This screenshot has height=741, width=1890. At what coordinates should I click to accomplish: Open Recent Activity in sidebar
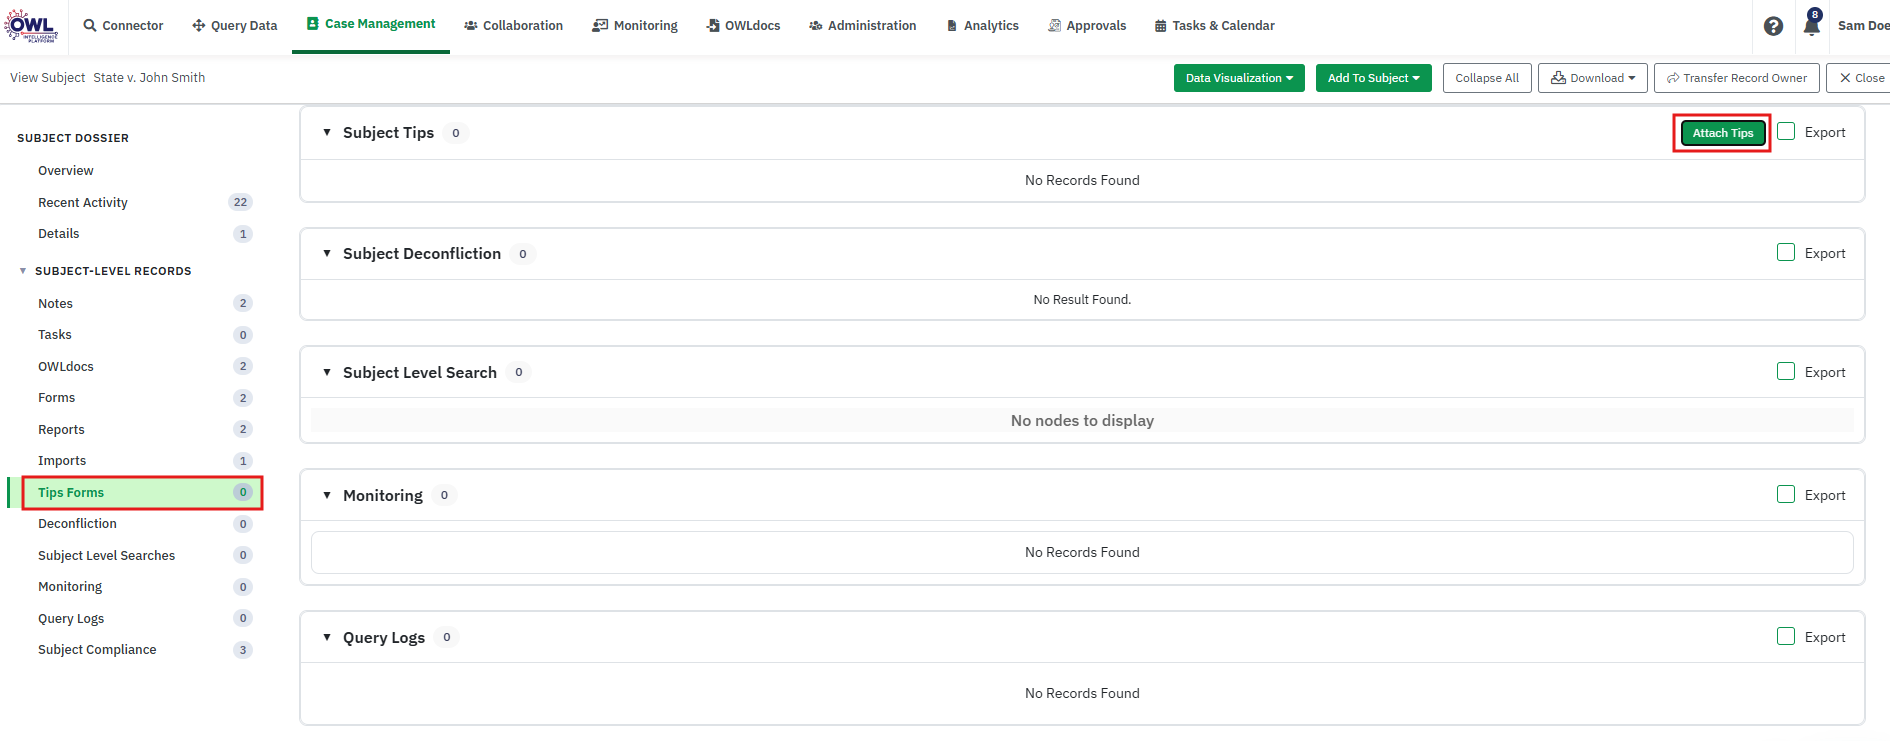point(83,202)
